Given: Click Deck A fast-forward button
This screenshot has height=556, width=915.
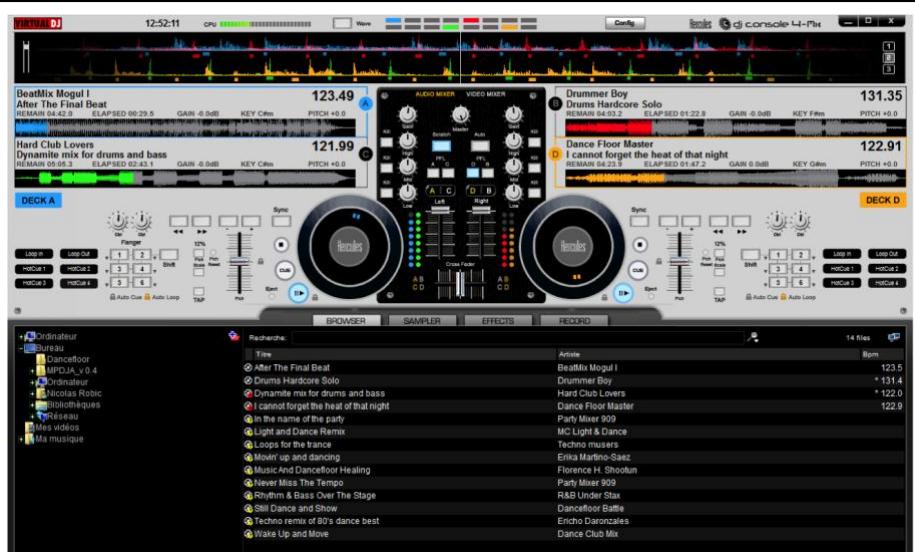Looking at the screenshot, I should point(201,221).
